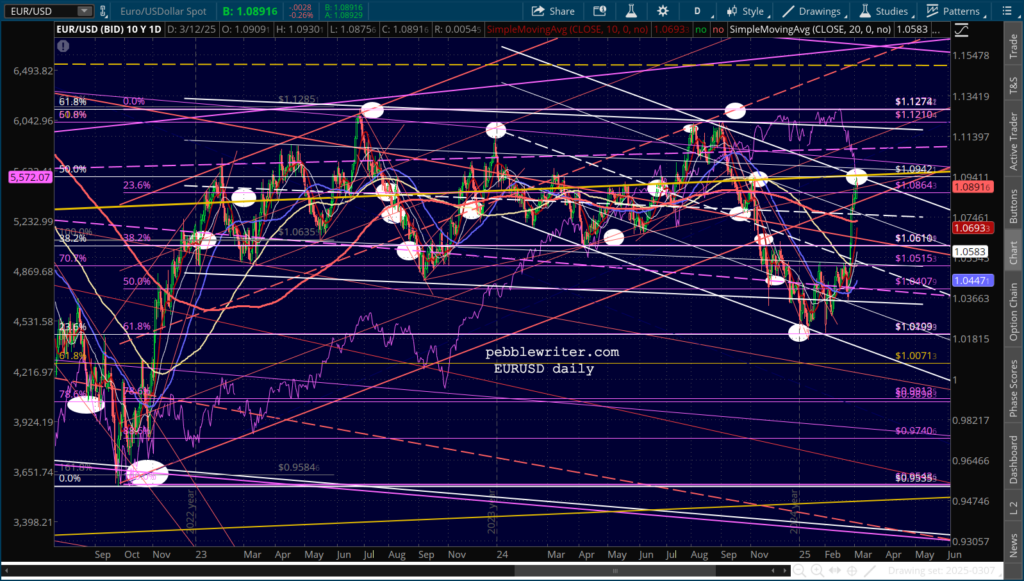The height and width of the screenshot is (581, 1024).
Task: Open the Patterns menu
Action: [x=954, y=11]
